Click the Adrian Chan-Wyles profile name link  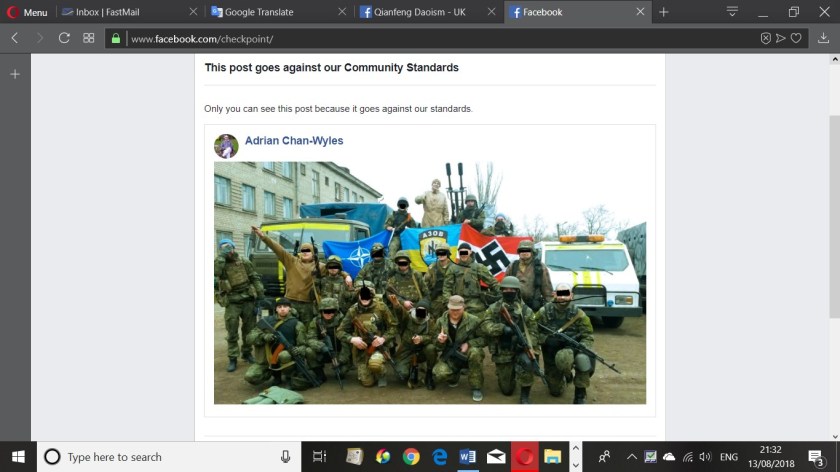[294, 141]
